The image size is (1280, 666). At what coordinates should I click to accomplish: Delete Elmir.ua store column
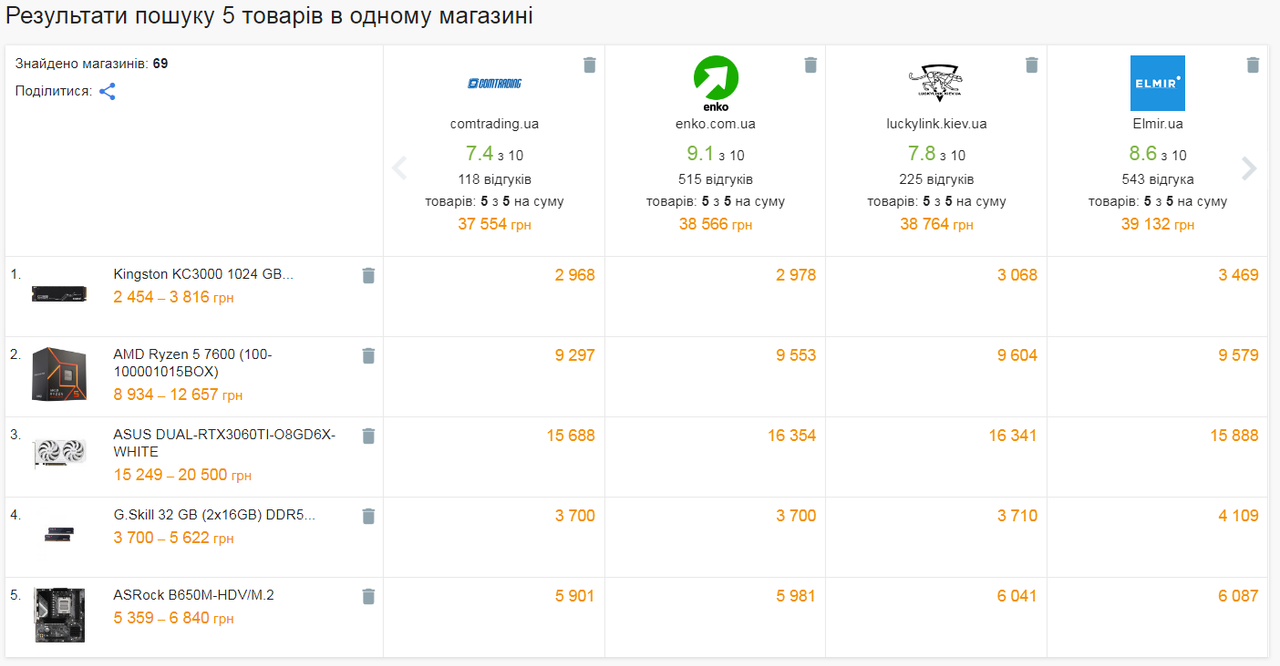pyautogui.click(x=1252, y=65)
